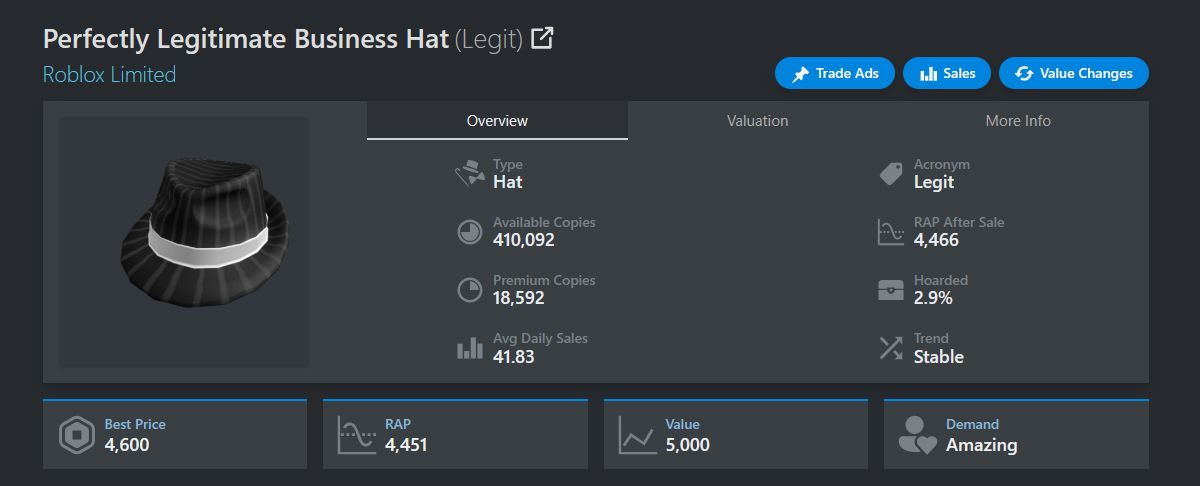Click the Available Copies pie icon

tap(469, 232)
